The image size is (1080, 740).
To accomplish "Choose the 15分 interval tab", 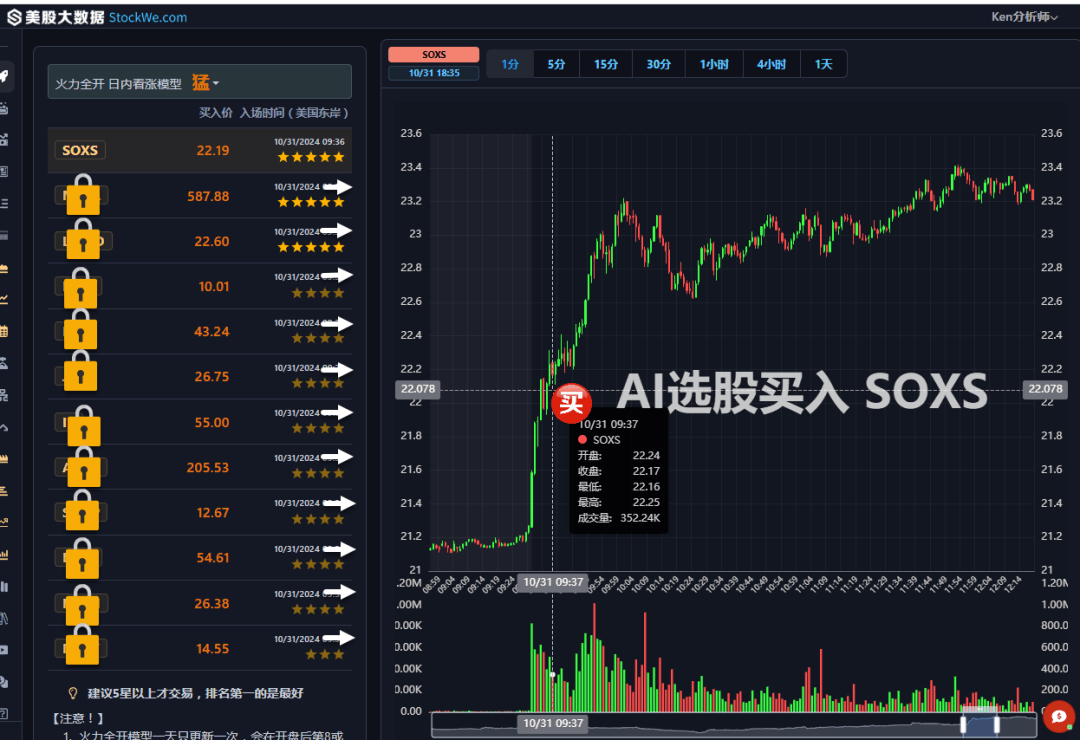I will point(605,64).
